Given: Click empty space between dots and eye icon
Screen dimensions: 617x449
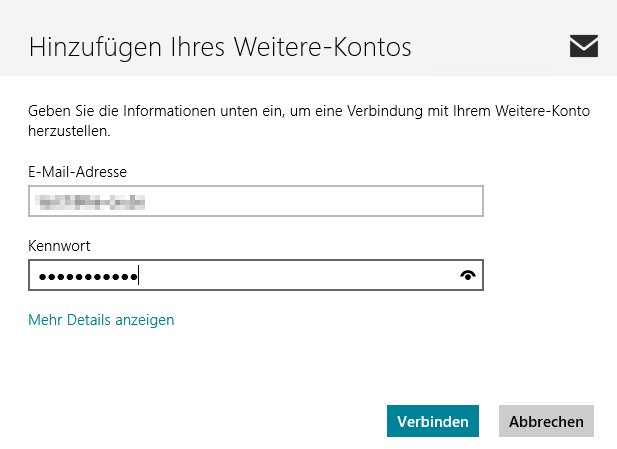Looking at the screenshot, I should click(x=299, y=275).
